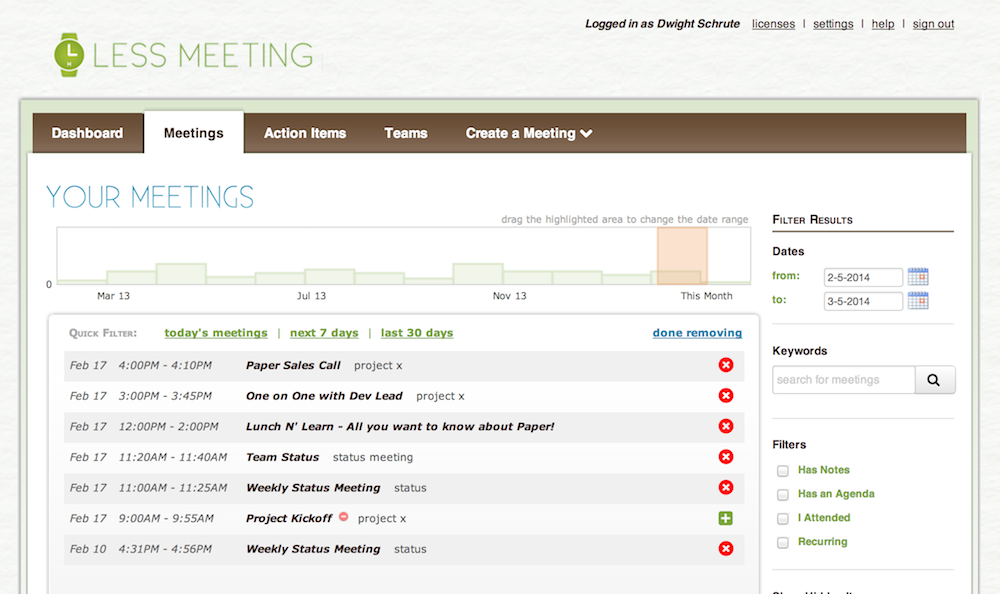Open One on One with Dev Lead title

pyautogui.click(x=324, y=396)
